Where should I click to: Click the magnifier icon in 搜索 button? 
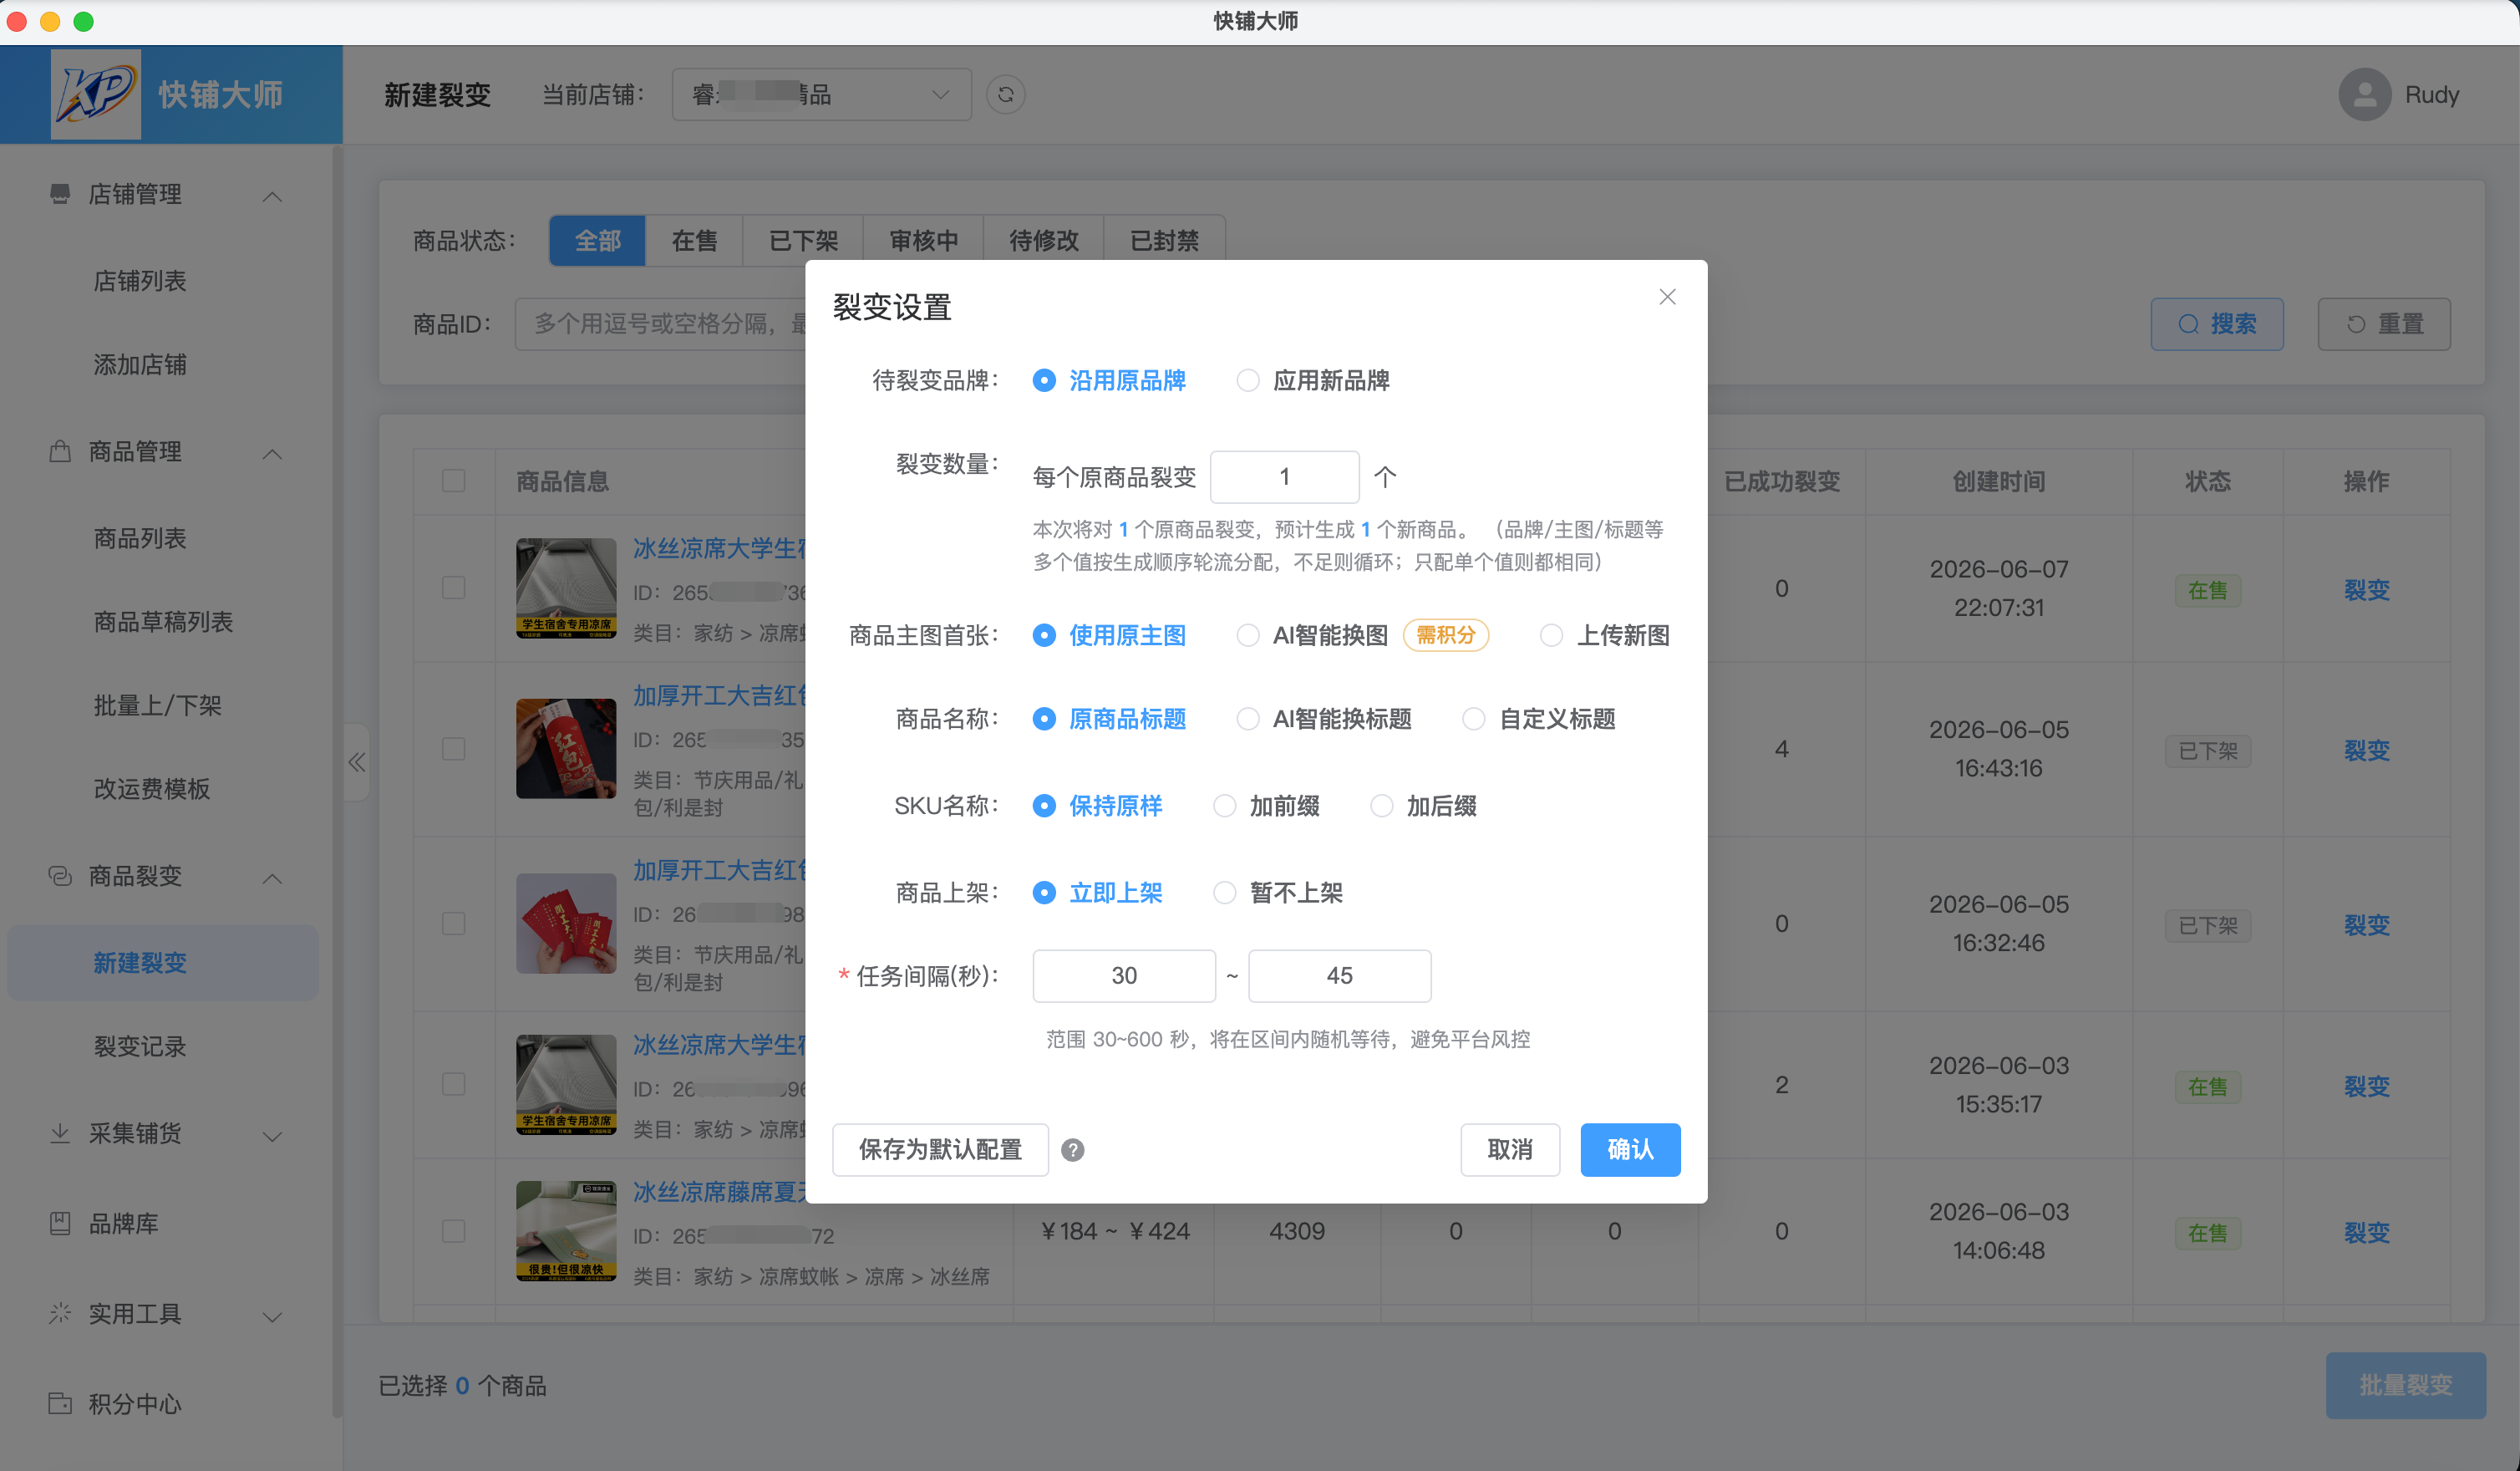(2188, 324)
